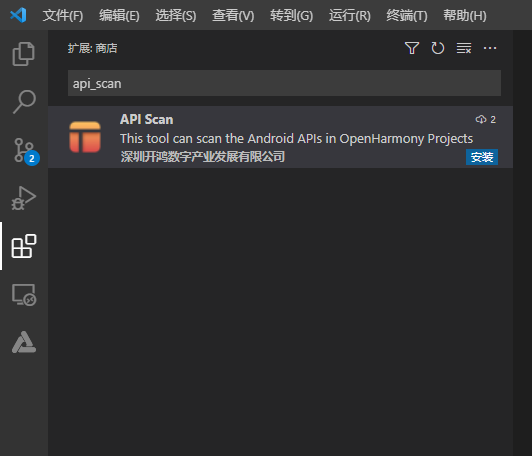Select the Extensions view icon
This screenshot has width=532, height=456.
[24, 246]
